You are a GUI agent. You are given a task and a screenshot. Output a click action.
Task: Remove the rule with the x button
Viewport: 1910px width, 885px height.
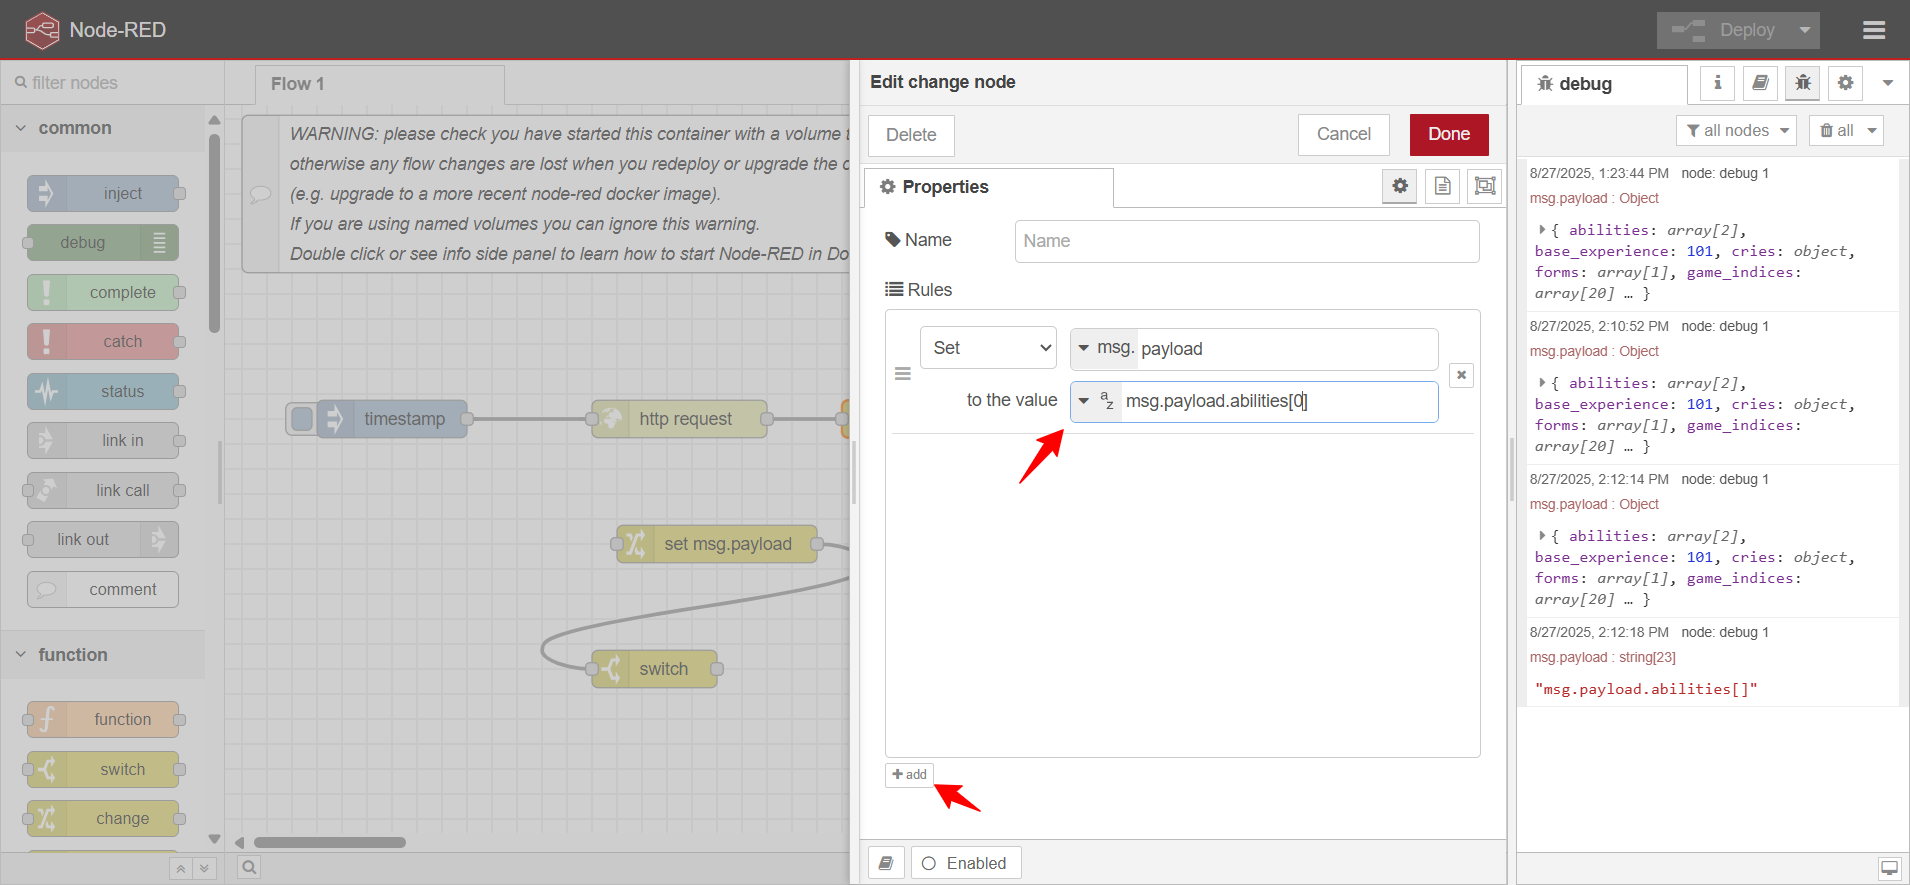[x=1461, y=375]
